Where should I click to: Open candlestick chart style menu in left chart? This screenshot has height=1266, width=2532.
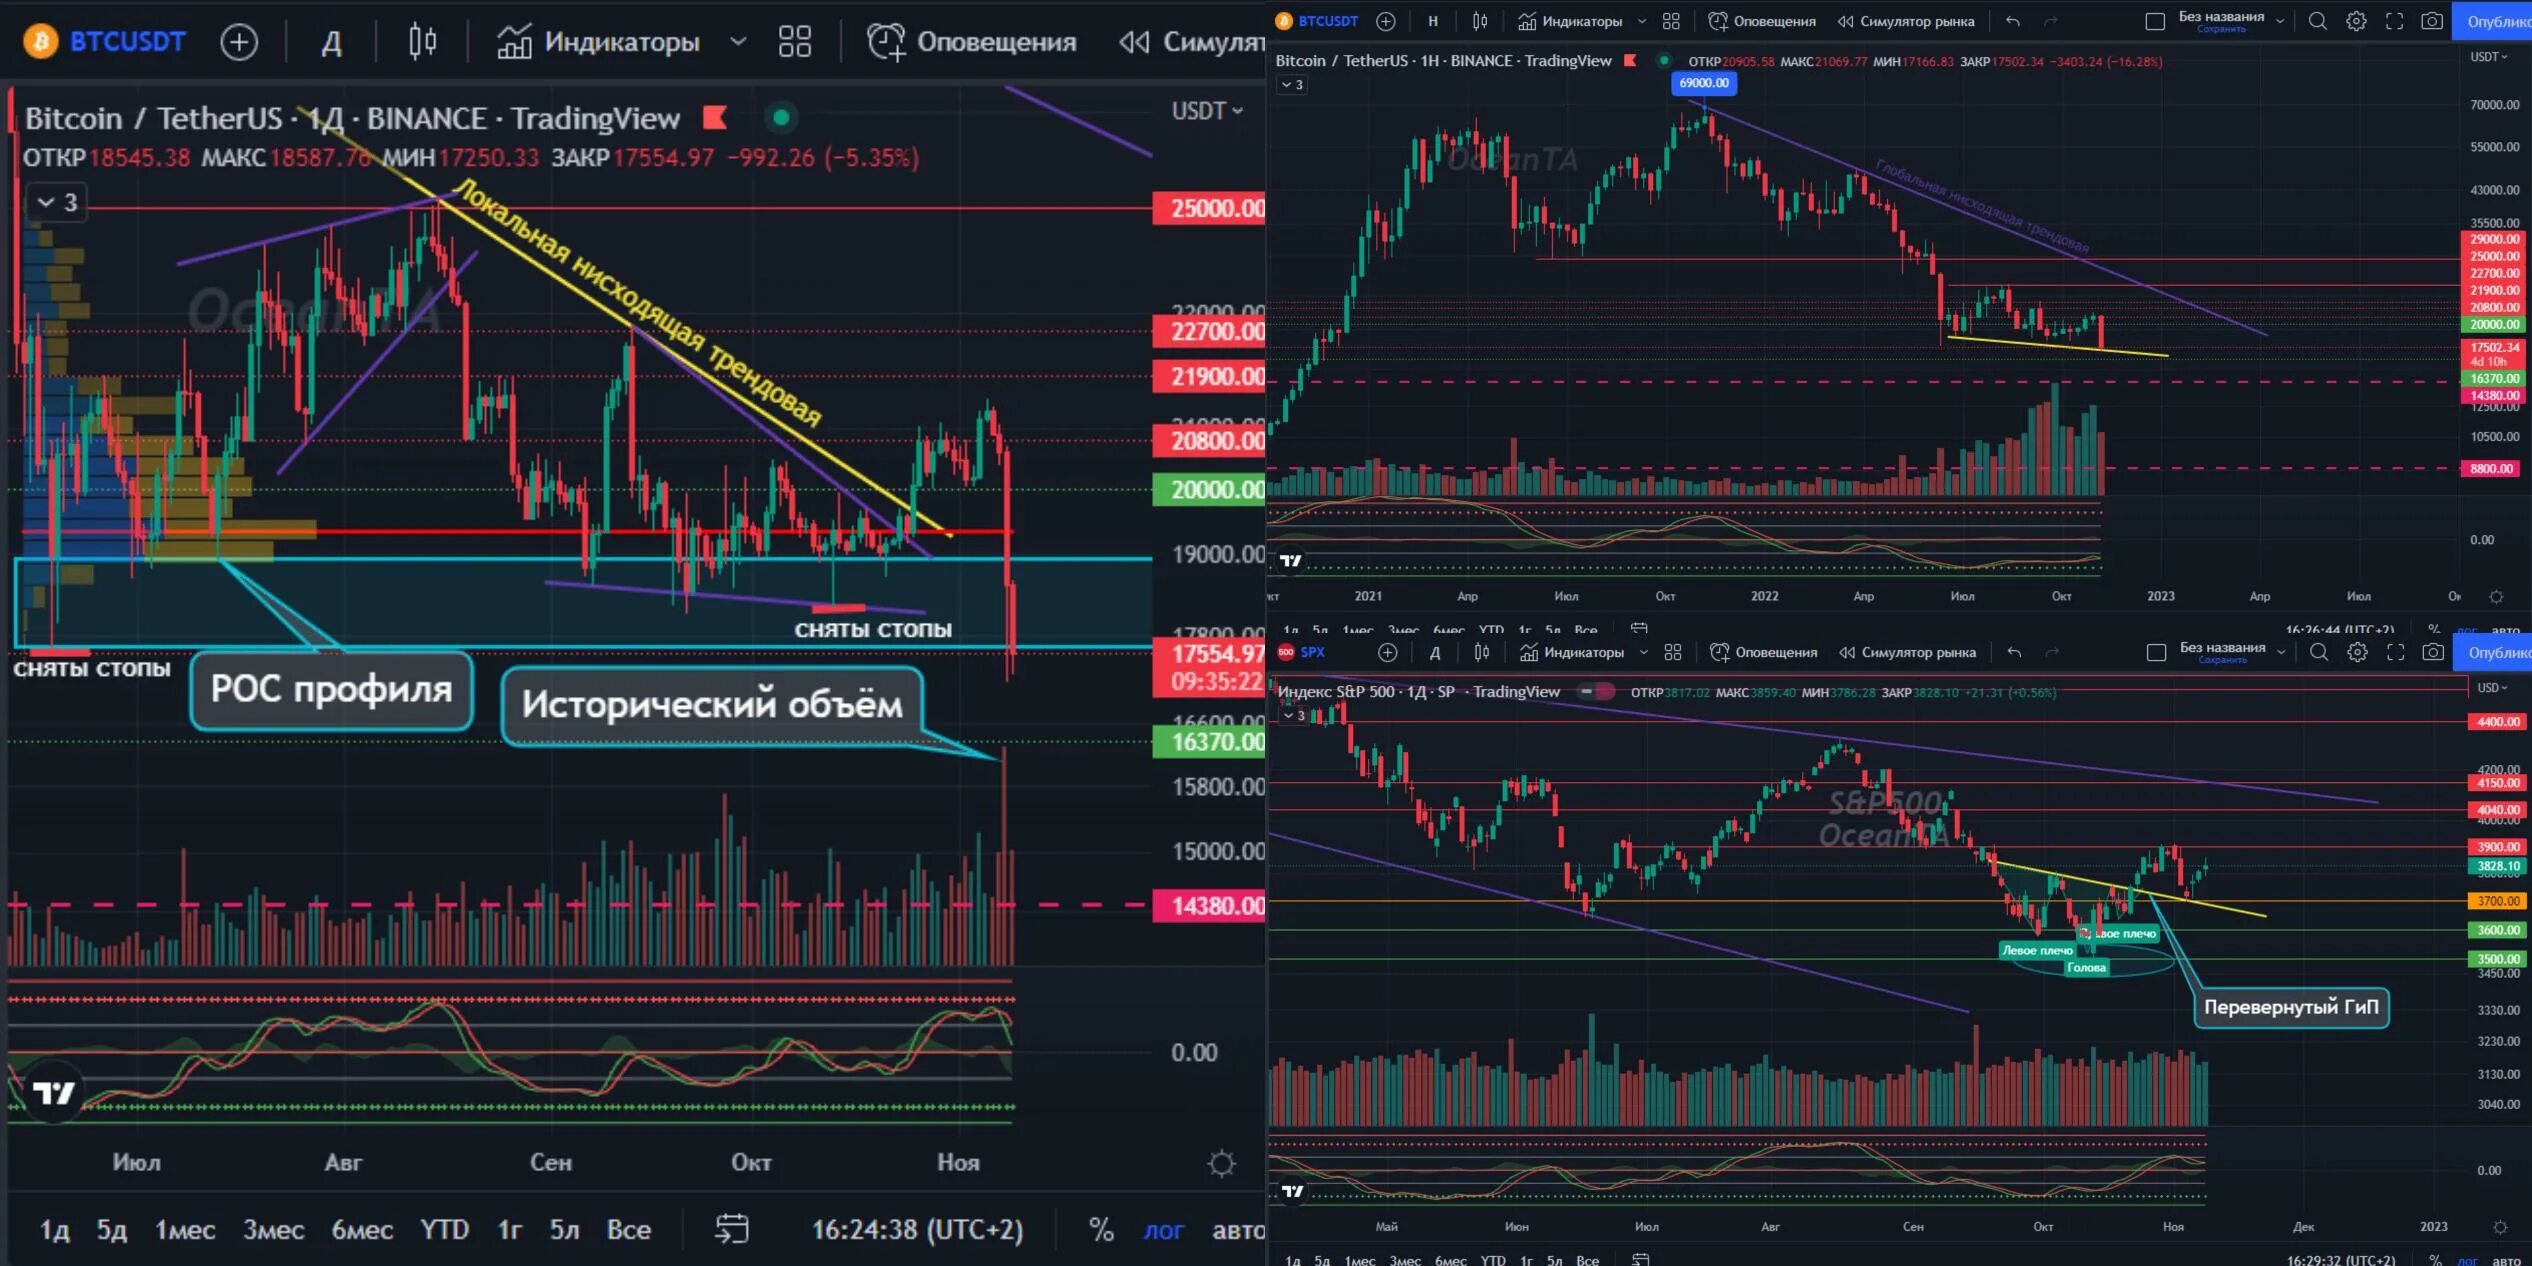pyautogui.click(x=423, y=42)
